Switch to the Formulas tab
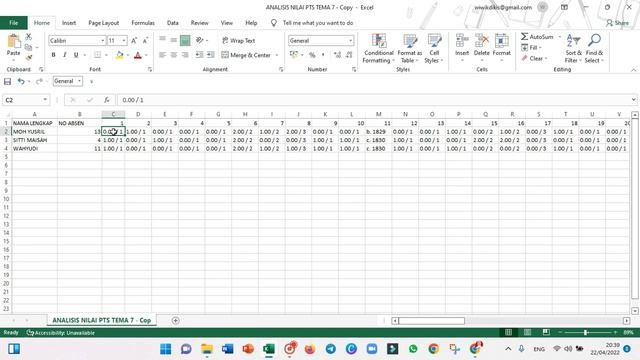 click(x=143, y=23)
